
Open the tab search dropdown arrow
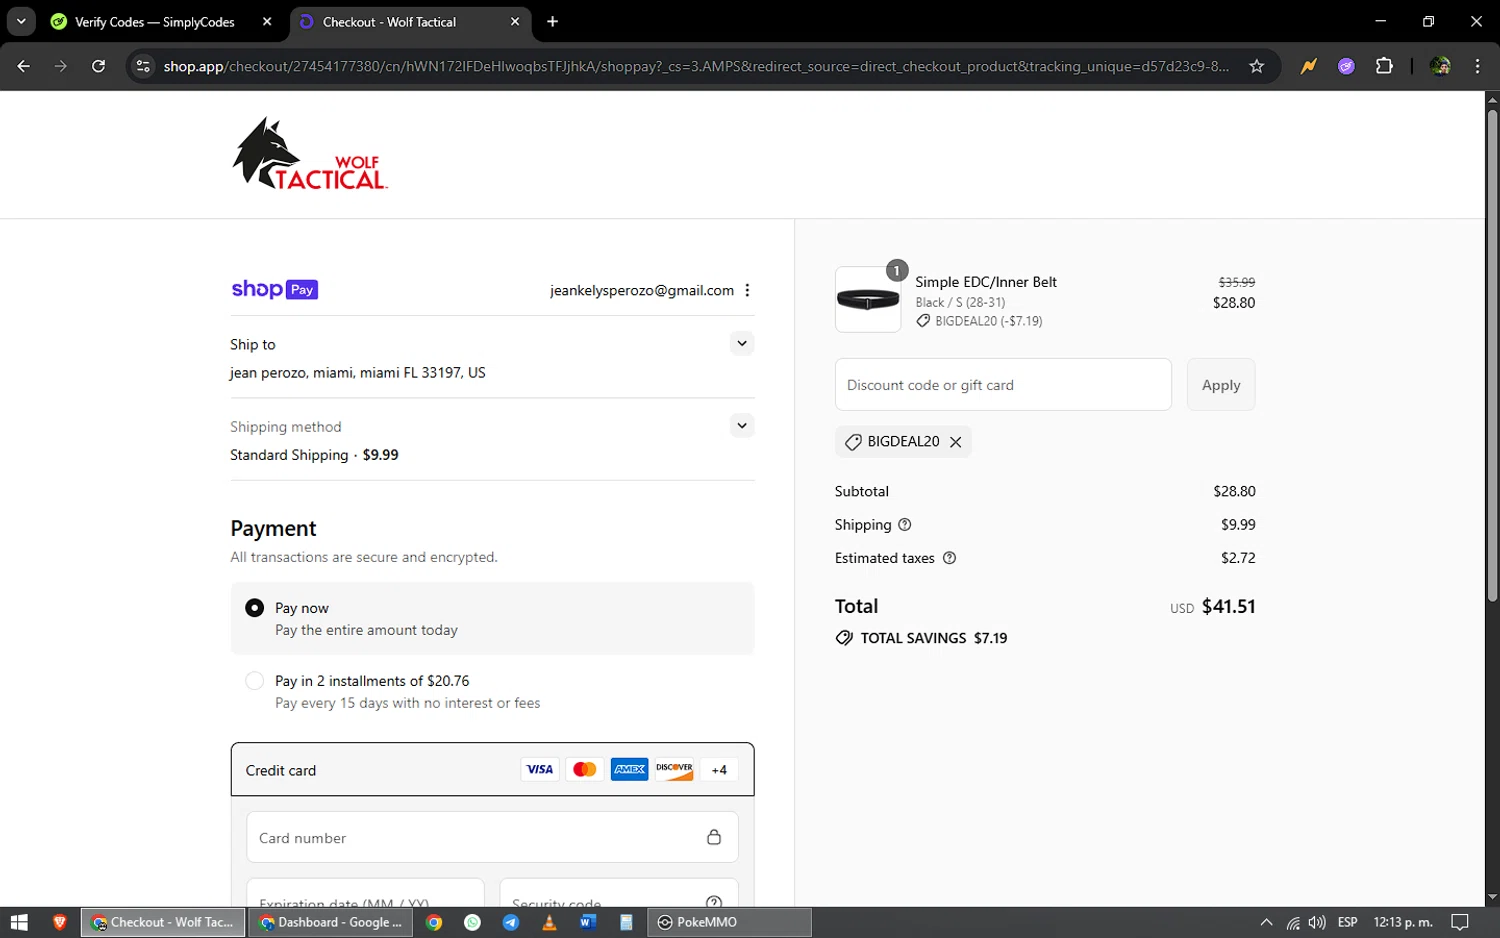(x=21, y=21)
